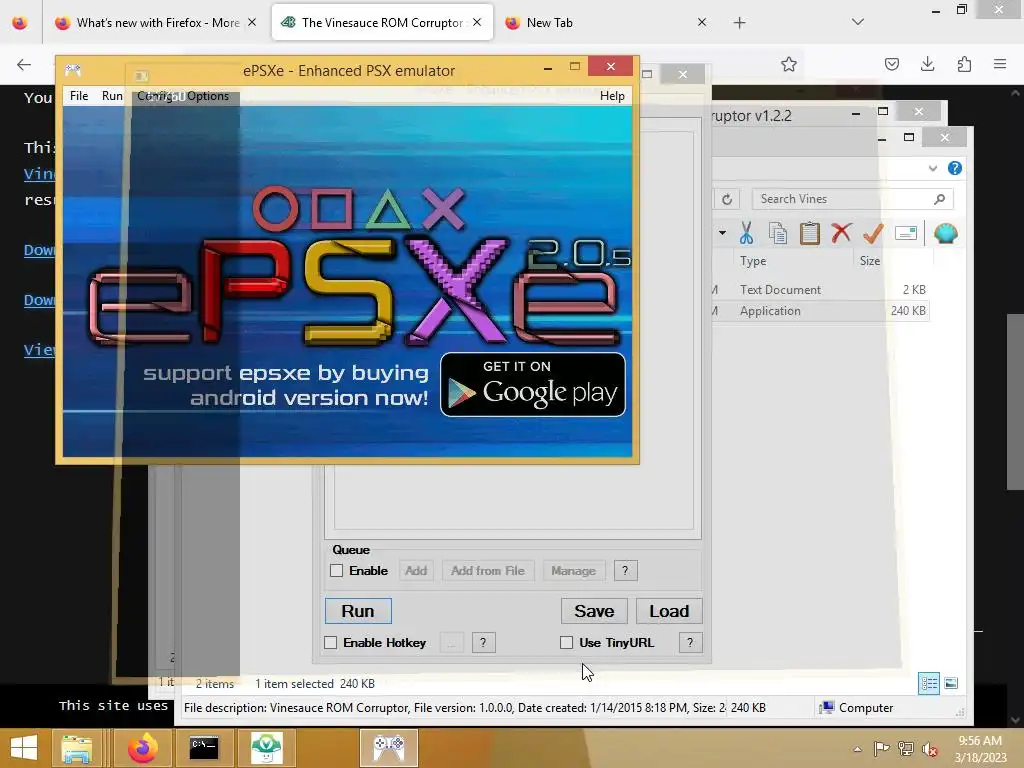The height and width of the screenshot is (768, 1024).
Task: Open File Explorer from the taskbar
Action: pyautogui.click(x=76, y=748)
